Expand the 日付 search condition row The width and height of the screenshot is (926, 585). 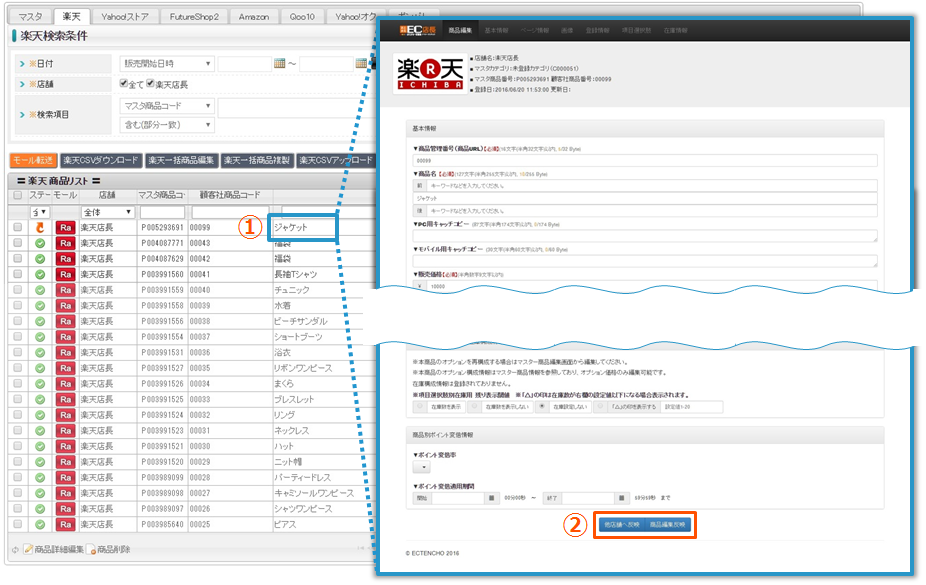pos(22,63)
